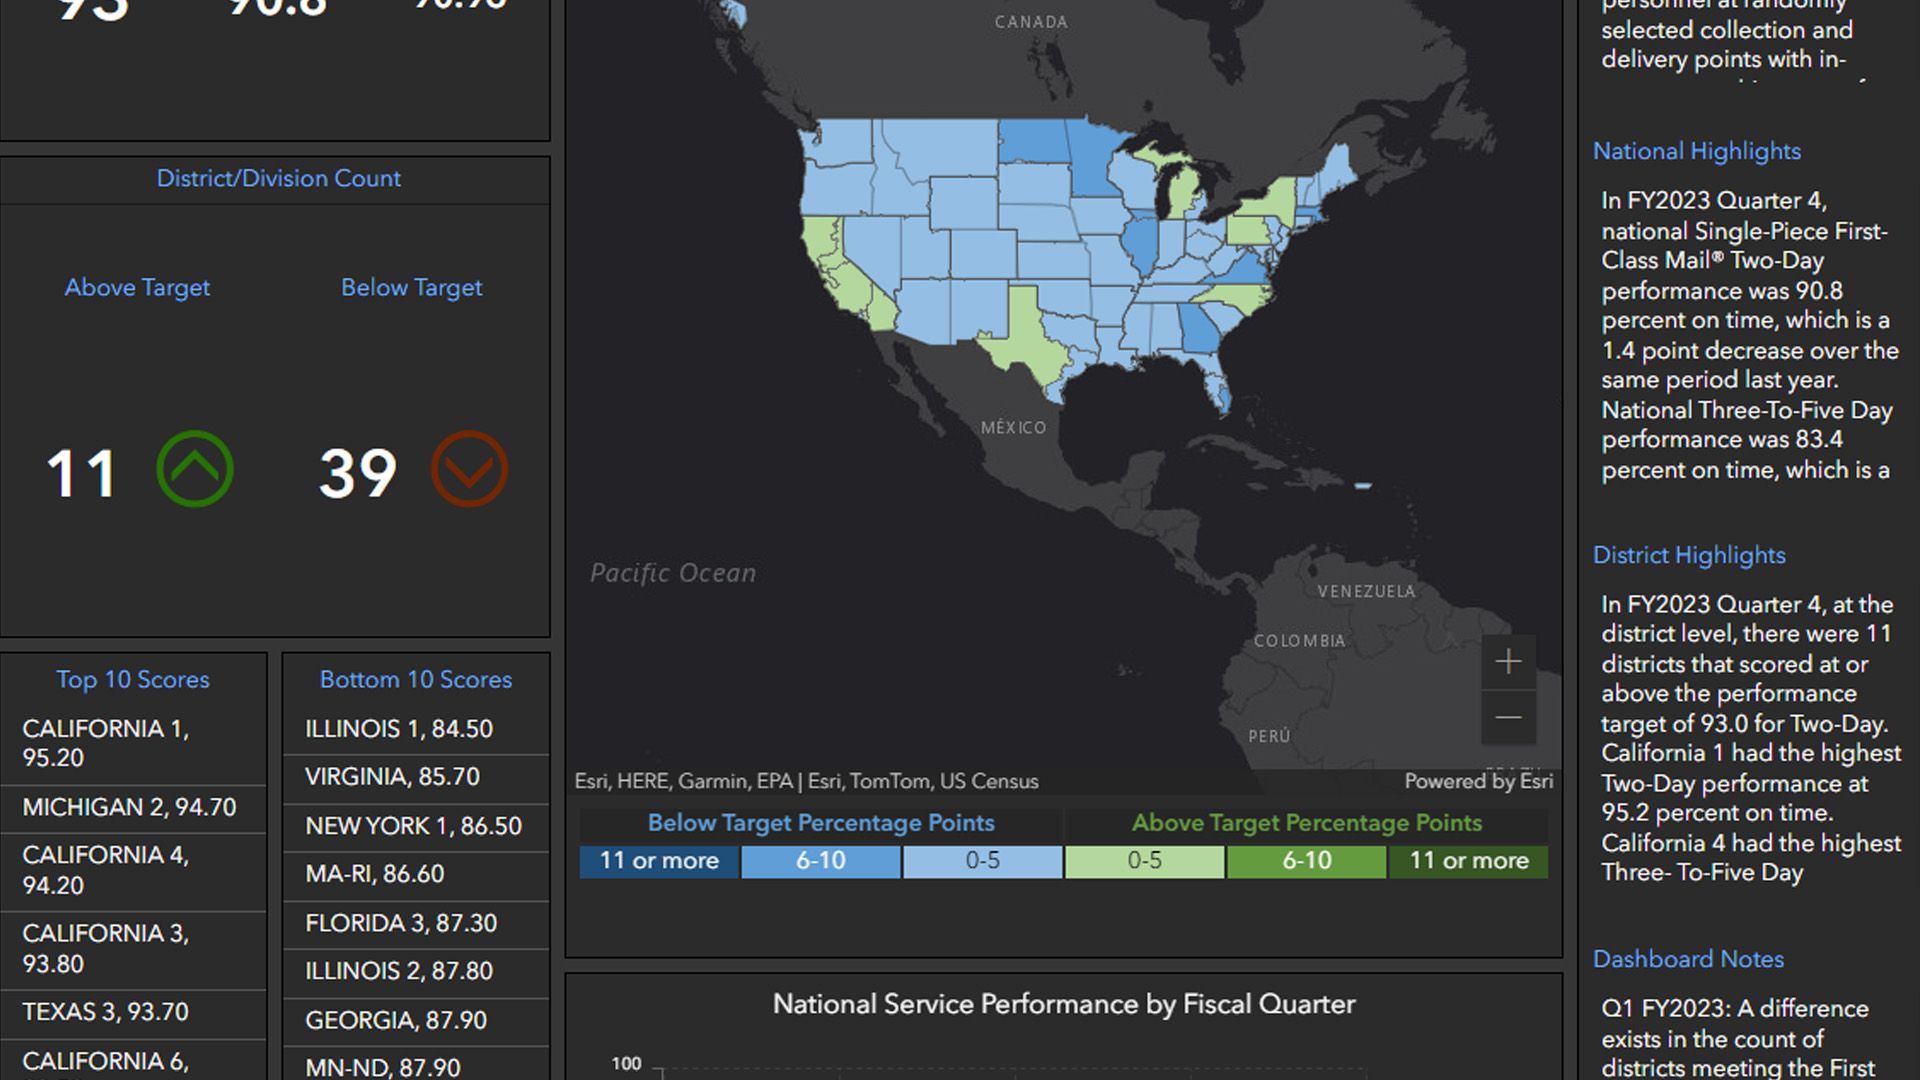
Task: Click GEORGIA, 87.90 in Bottom 10 list
Action: click(x=396, y=1020)
